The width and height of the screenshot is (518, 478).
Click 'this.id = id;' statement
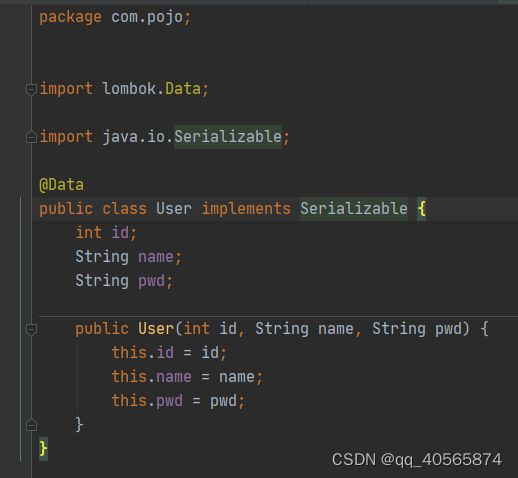pos(169,353)
